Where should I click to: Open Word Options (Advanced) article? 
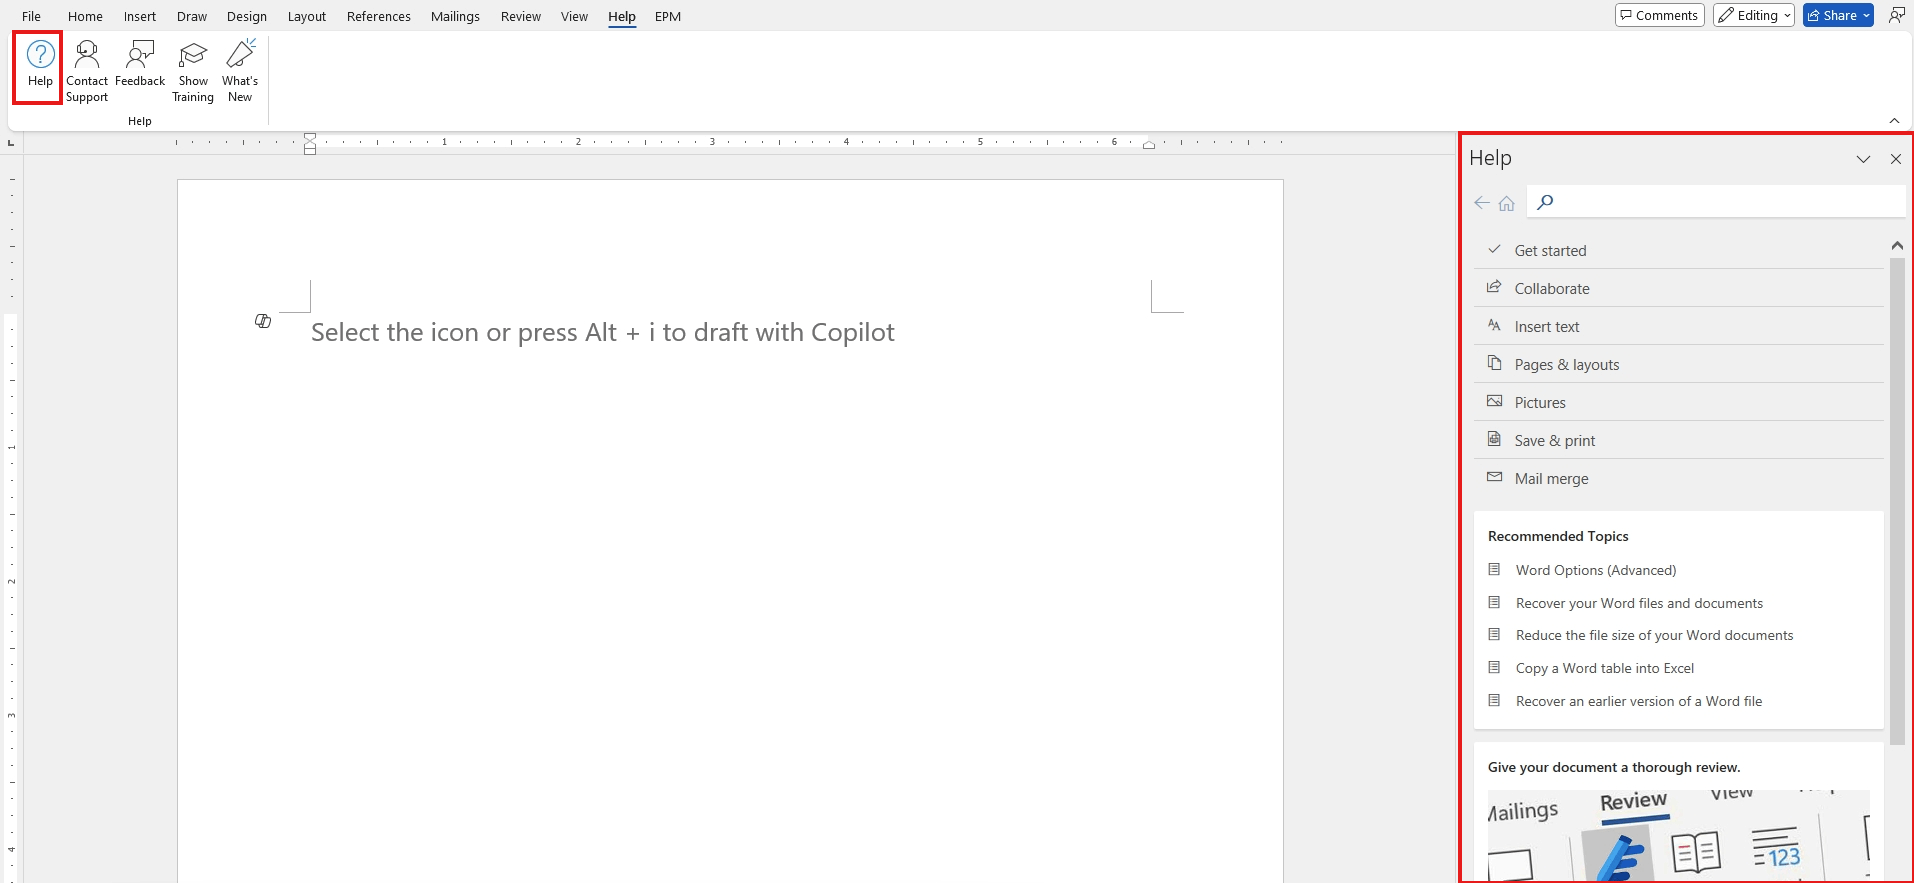pos(1596,570)
